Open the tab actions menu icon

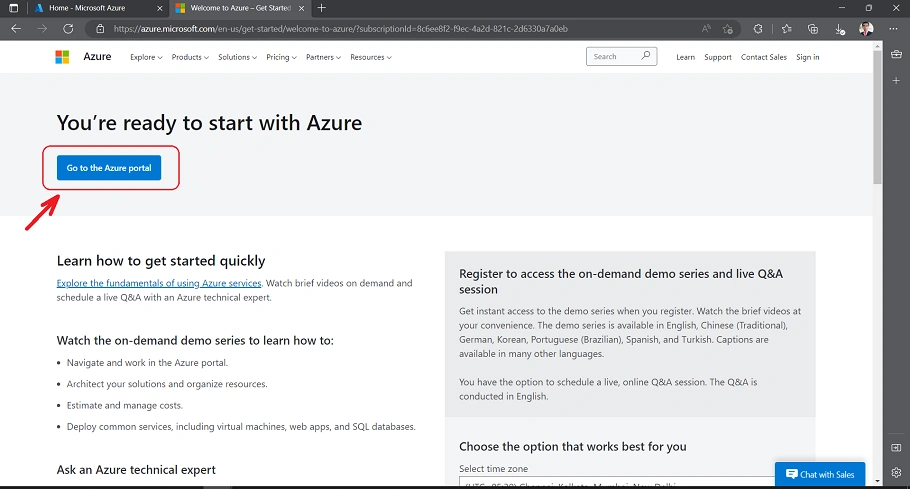click(x=13, y=8)
